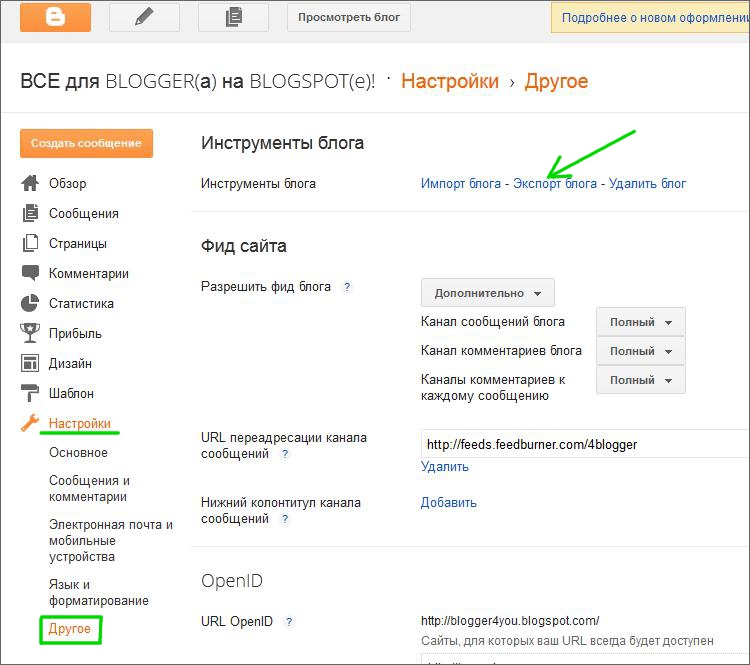Open Канал сообщений блога Полный dropdown
This screenshot has width=750, height=665.
pos(640,322)
